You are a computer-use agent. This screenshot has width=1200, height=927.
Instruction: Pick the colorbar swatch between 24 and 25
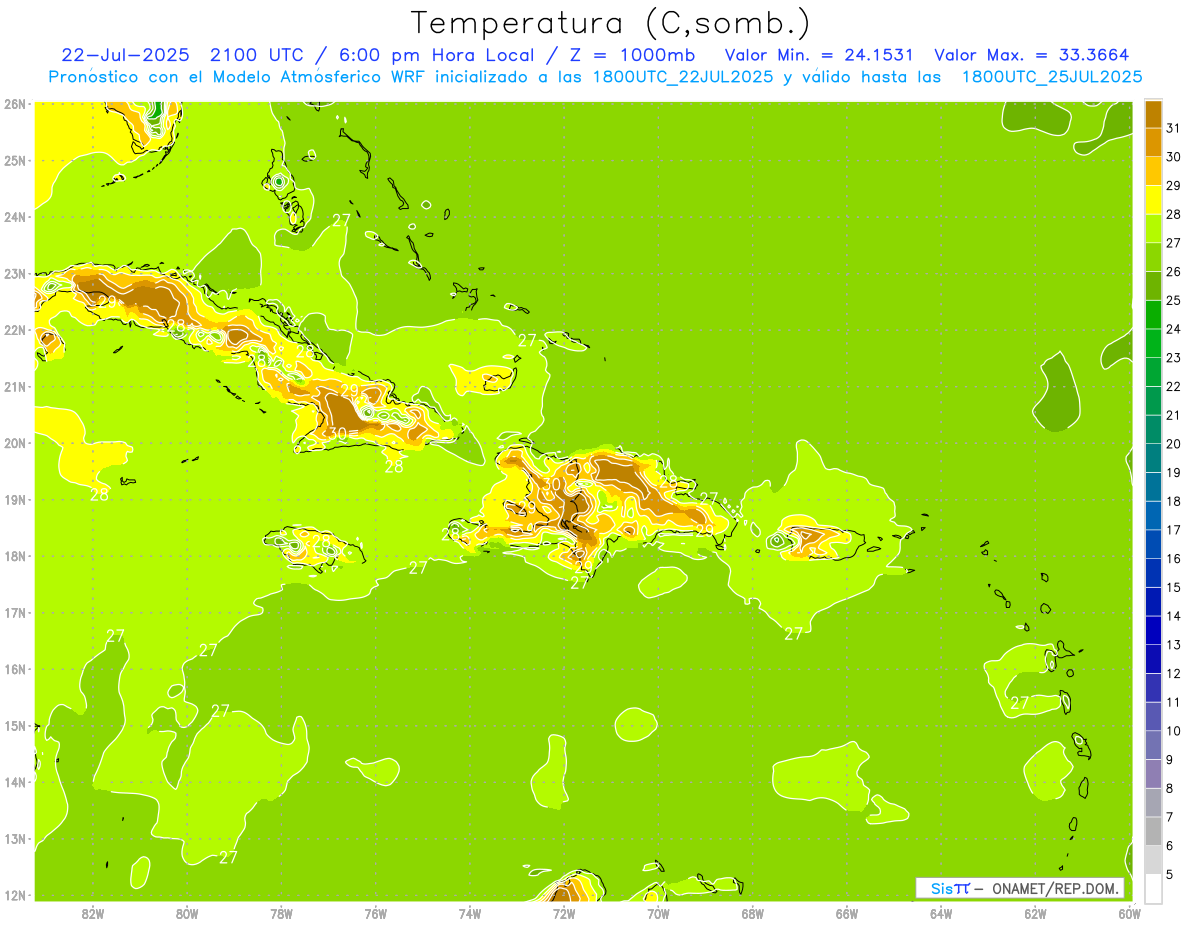pyautogui.click(x=1153, y=314)
